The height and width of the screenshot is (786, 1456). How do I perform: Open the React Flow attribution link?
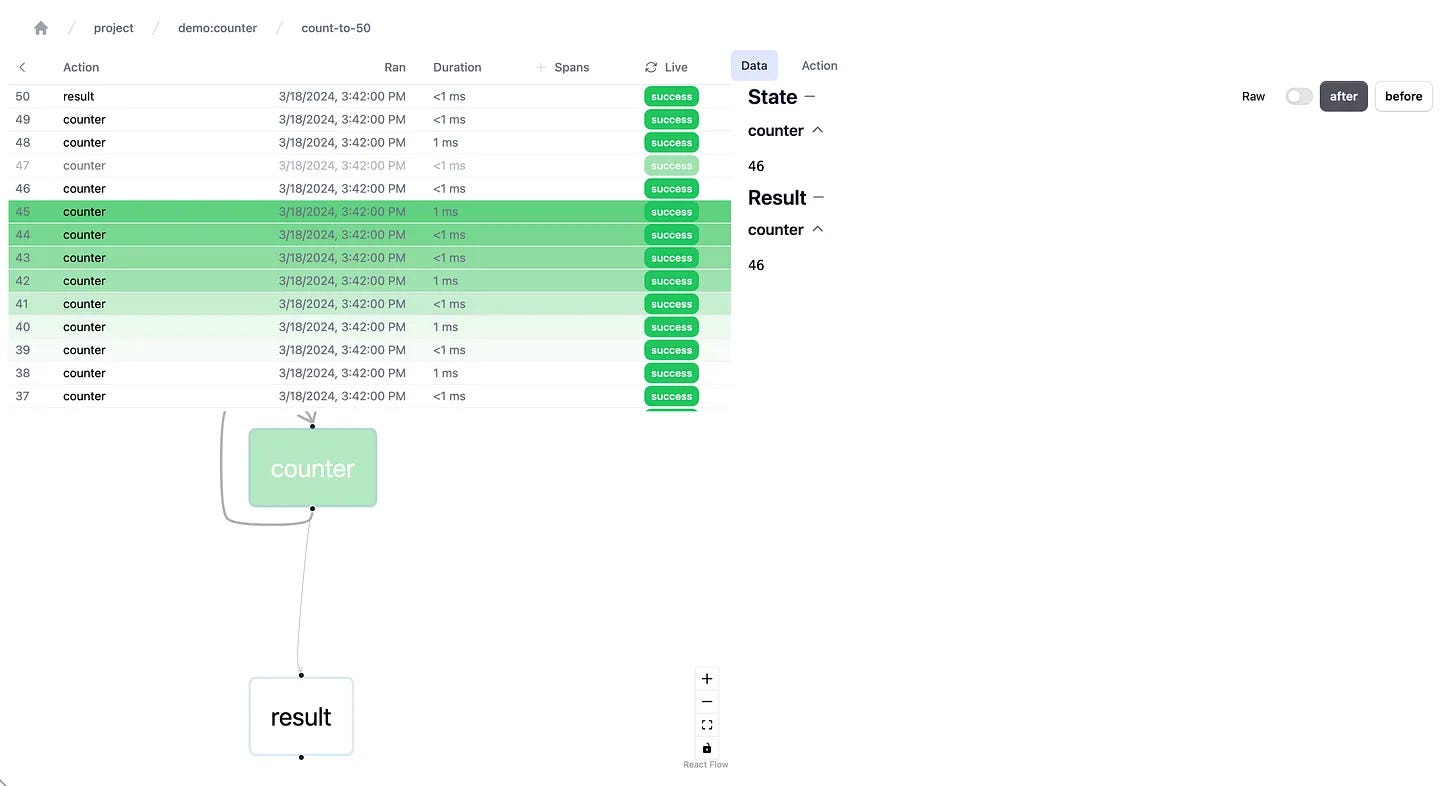706,764
